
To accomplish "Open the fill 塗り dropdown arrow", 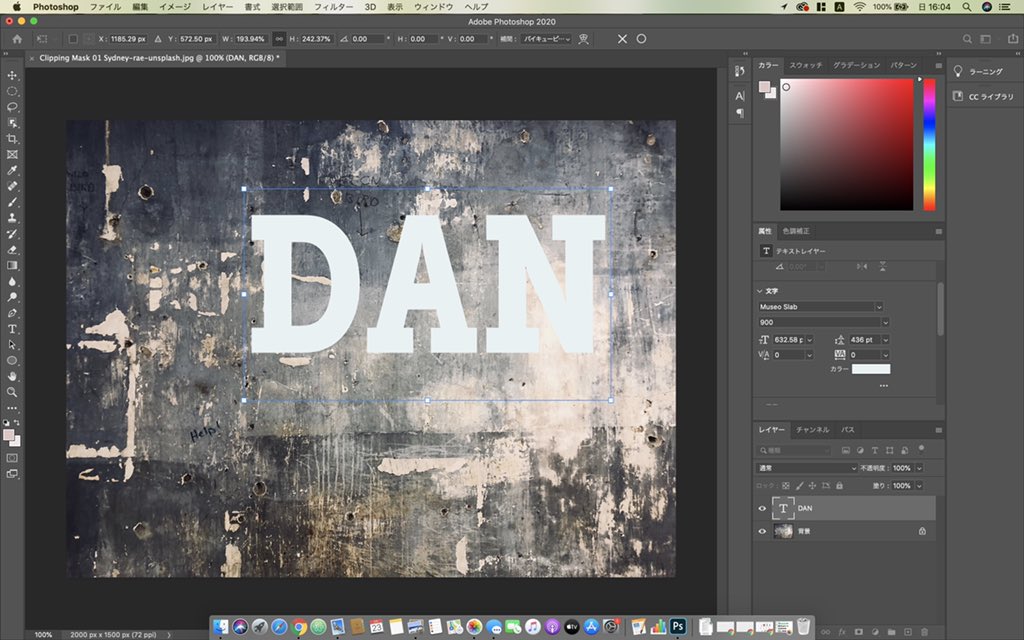I will pyautogui.click(x=919, y=486).
